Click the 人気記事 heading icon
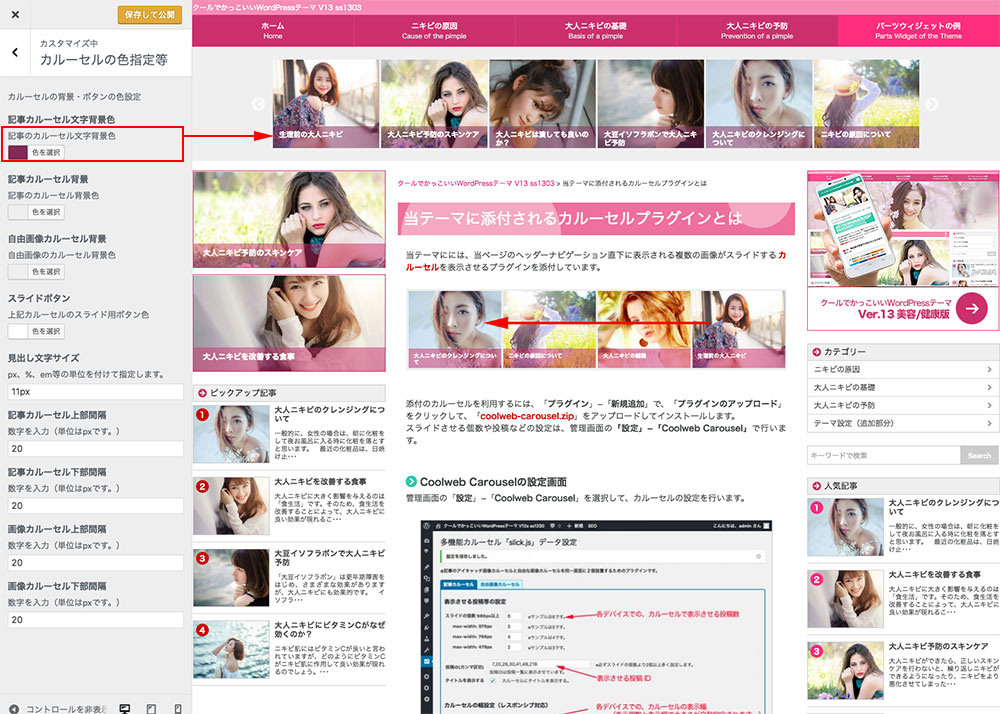1000x714 pixels. tap(816, 486)
